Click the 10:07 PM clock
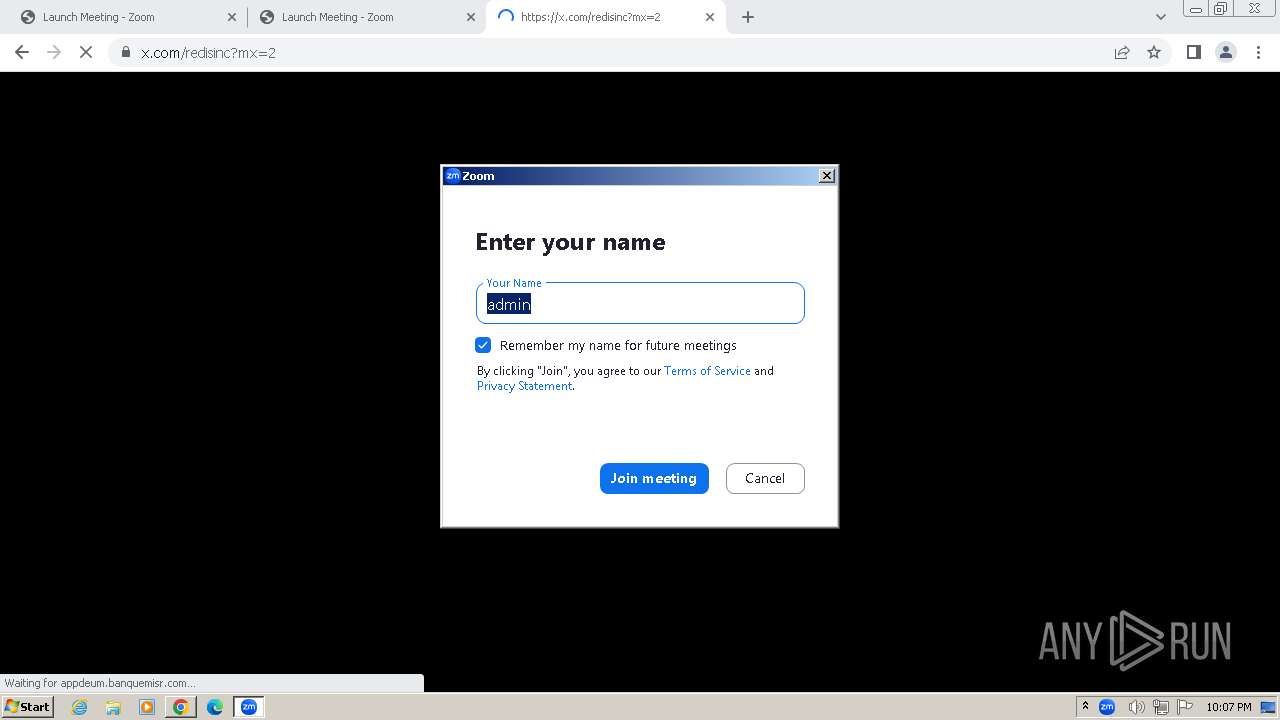1280x720 pixels. point(1229,707)
